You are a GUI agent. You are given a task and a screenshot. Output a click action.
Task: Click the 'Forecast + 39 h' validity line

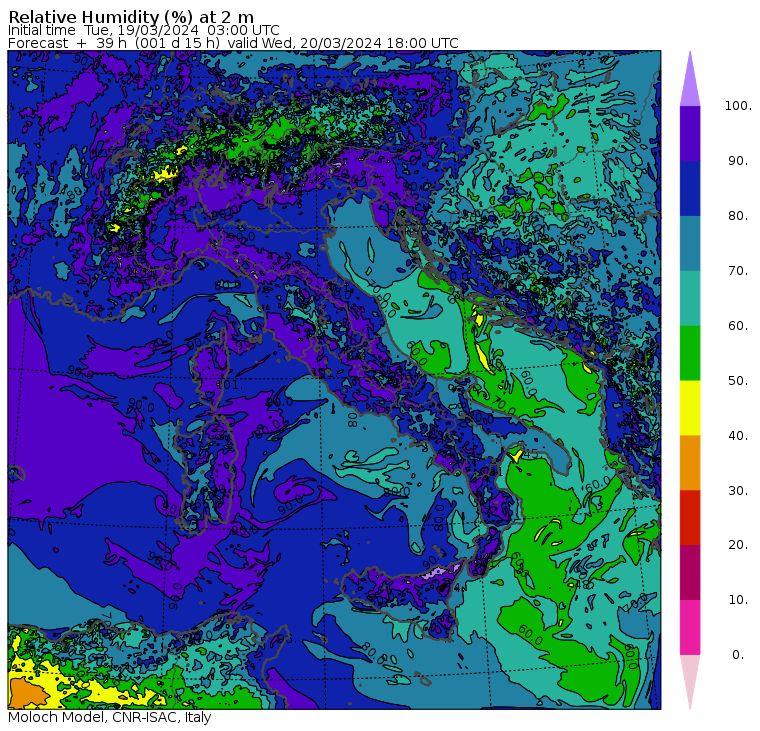(233, 43)
